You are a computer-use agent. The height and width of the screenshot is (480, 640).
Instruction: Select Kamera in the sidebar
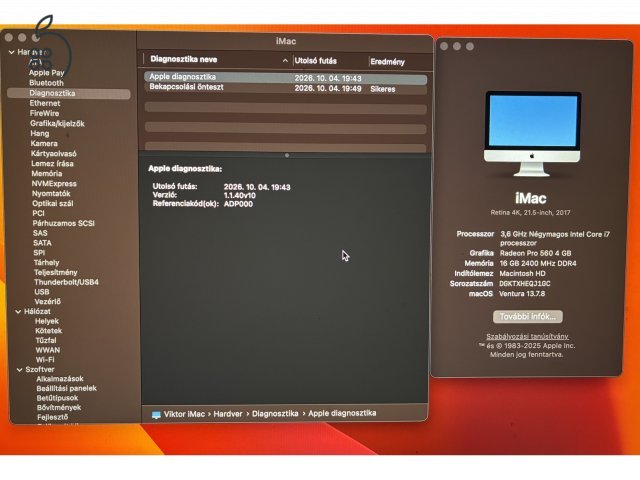coord(44,144)
